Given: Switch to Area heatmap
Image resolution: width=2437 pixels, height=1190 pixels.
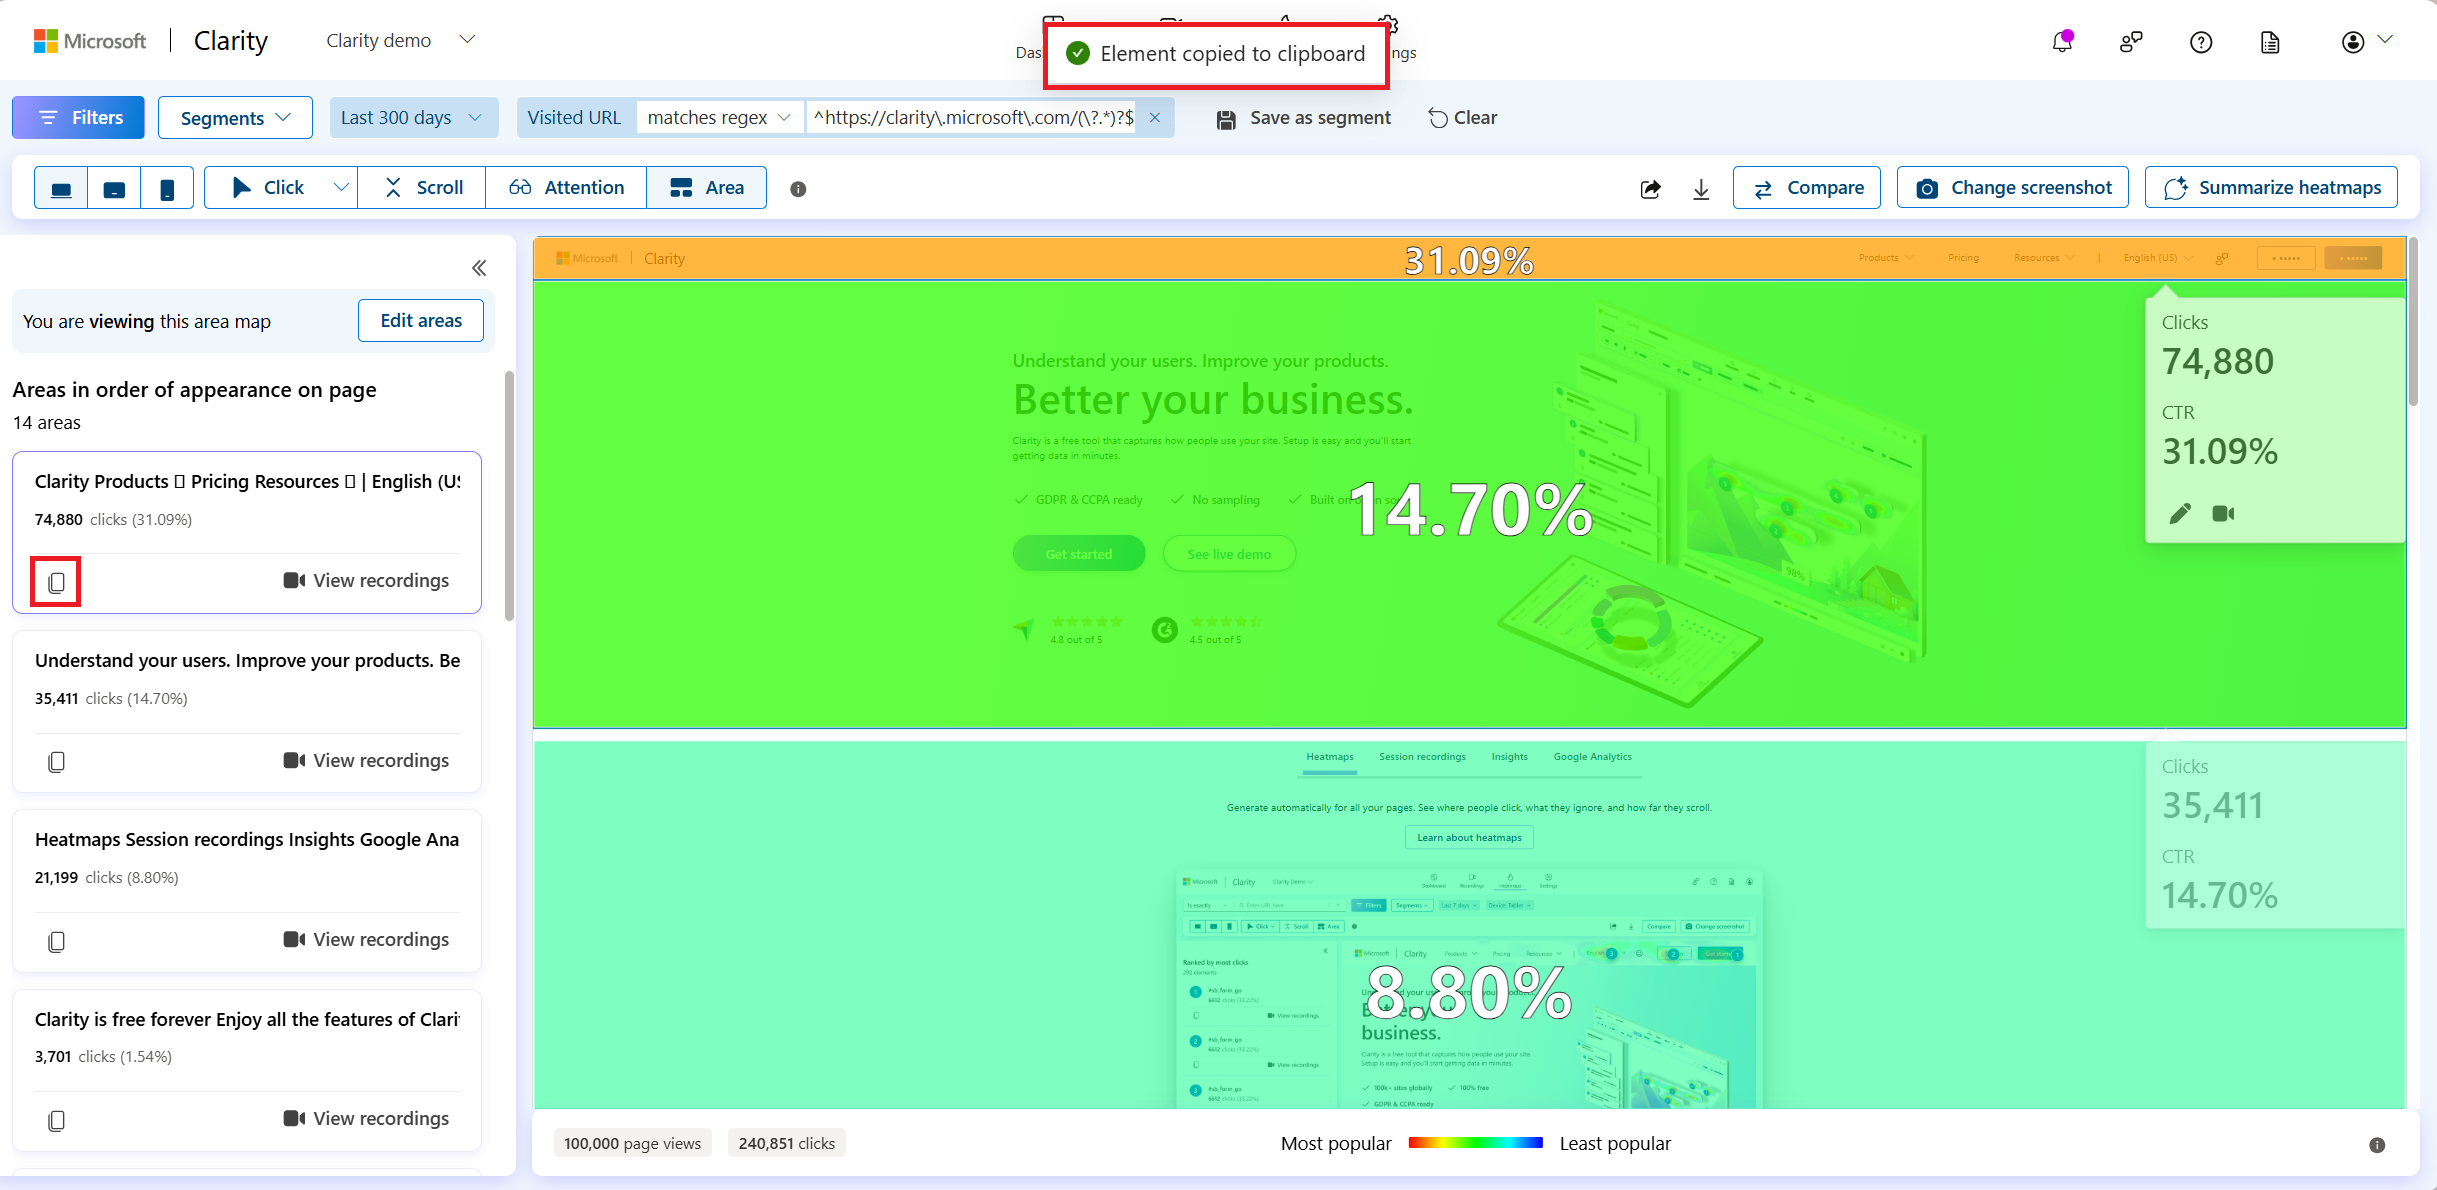Looking at the screenshot, I should pyautogui.click(x=707, y=188).
